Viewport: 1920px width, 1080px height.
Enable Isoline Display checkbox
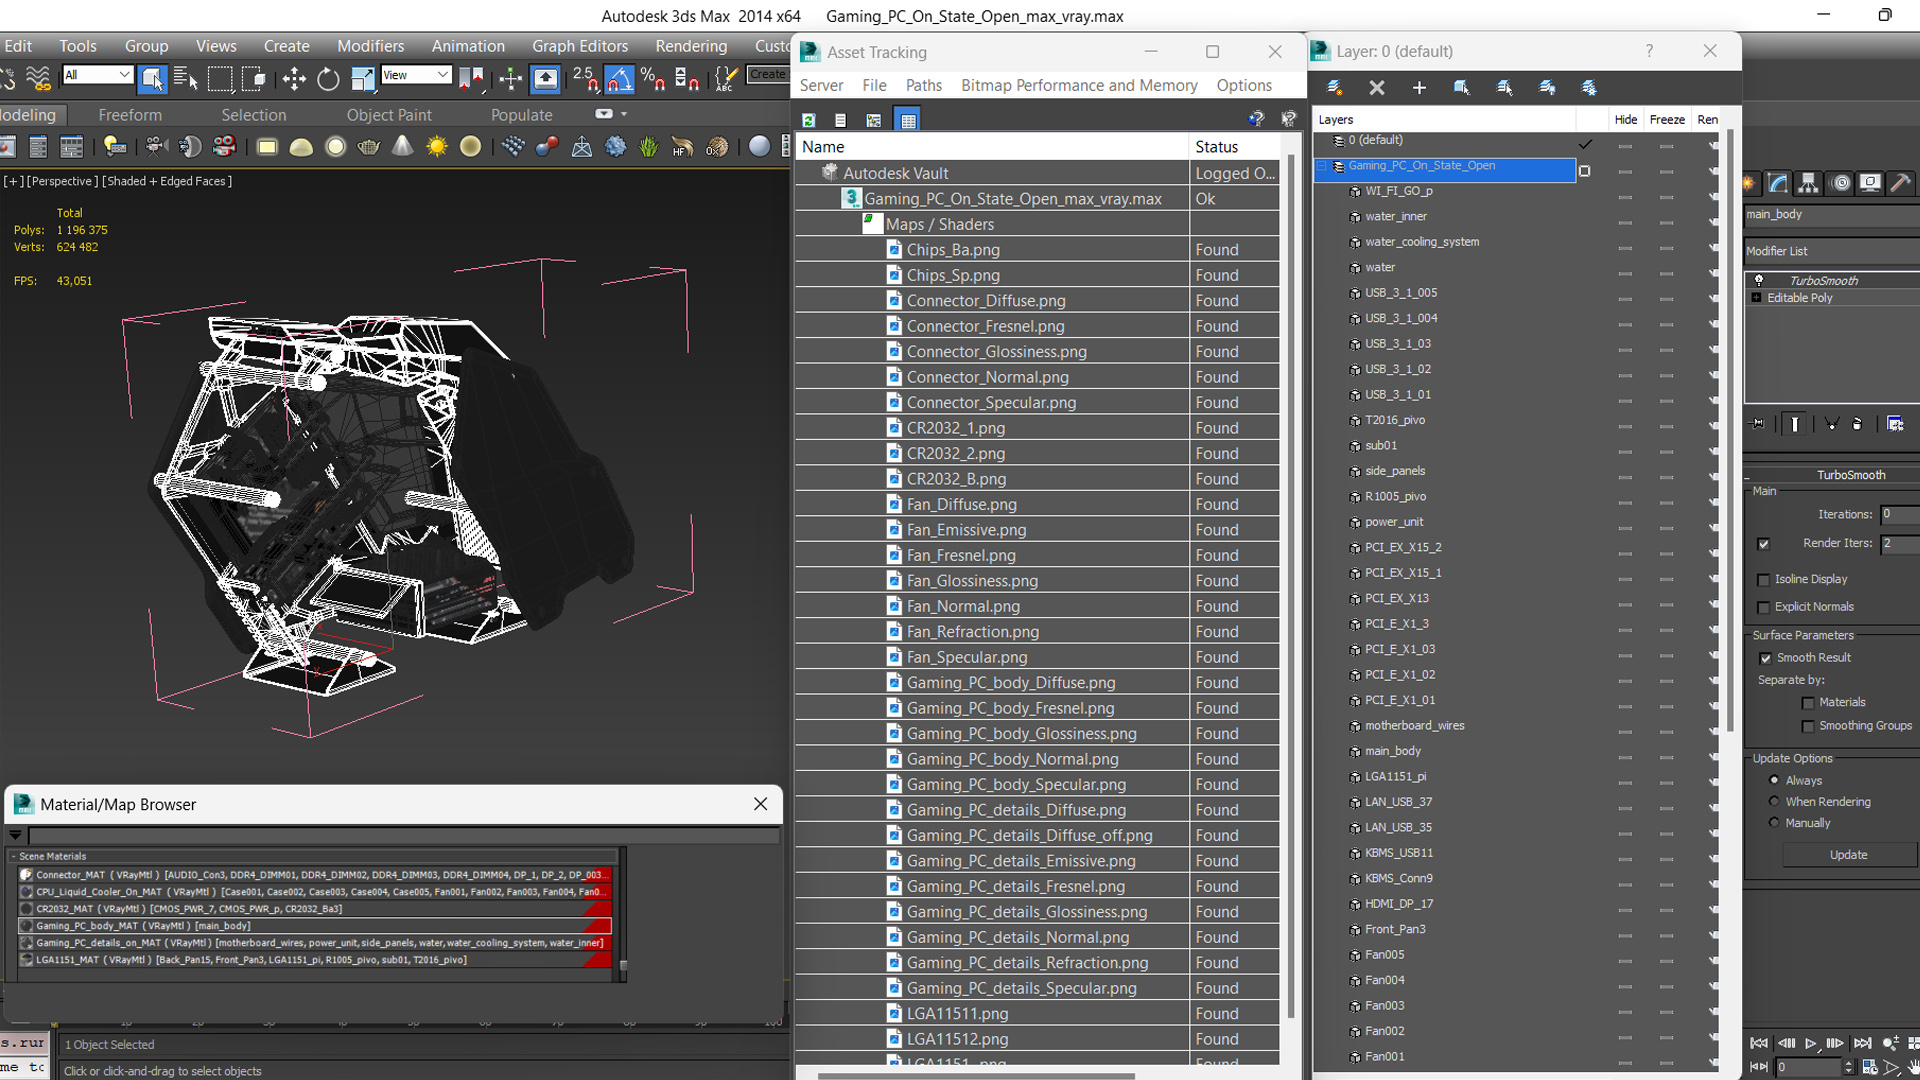[1764, 580]
